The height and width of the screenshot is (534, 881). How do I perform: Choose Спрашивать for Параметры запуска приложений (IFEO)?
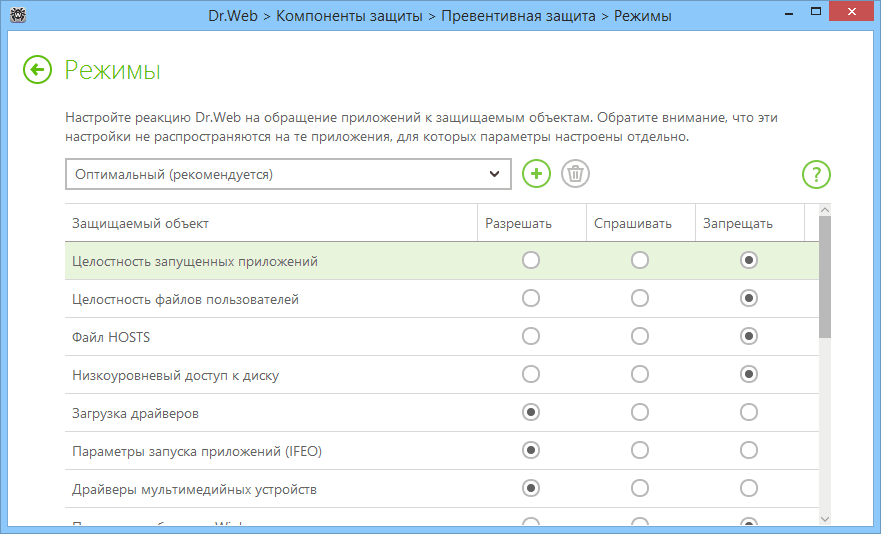tap(640, 450)
